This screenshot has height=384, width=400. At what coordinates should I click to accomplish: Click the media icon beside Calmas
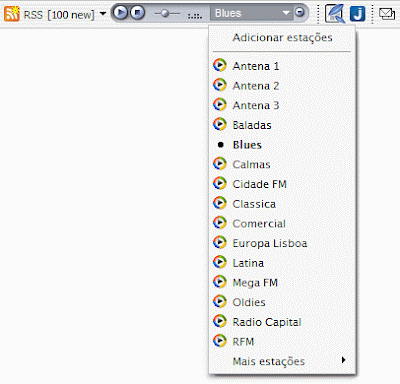(x=220, y=164)
